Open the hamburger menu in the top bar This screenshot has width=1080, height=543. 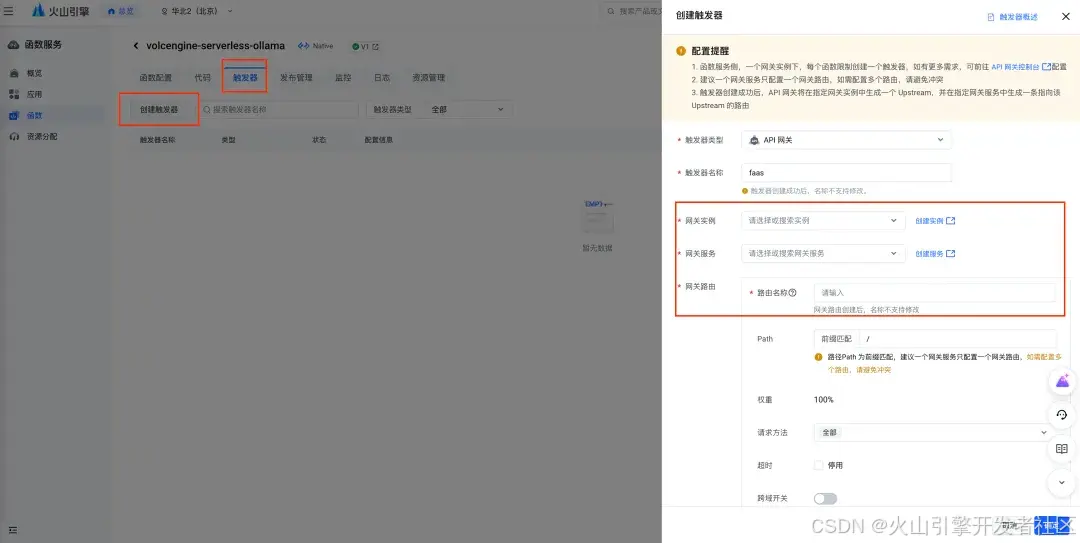click(x=9, y=11)
